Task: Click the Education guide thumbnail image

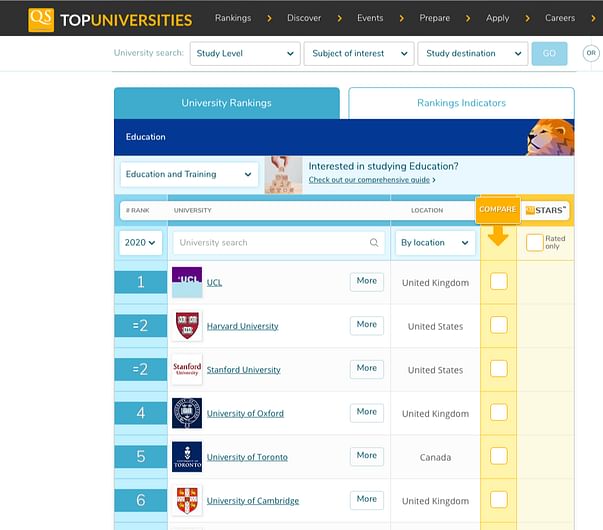Action: pyautogui.click(x=283, y=175)
